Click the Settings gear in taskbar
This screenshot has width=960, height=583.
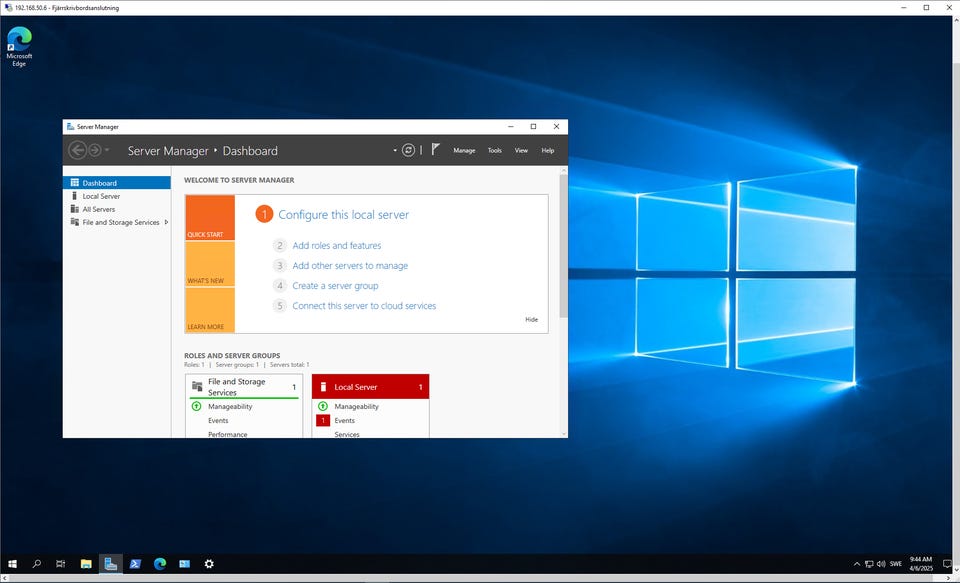(209, 564)
